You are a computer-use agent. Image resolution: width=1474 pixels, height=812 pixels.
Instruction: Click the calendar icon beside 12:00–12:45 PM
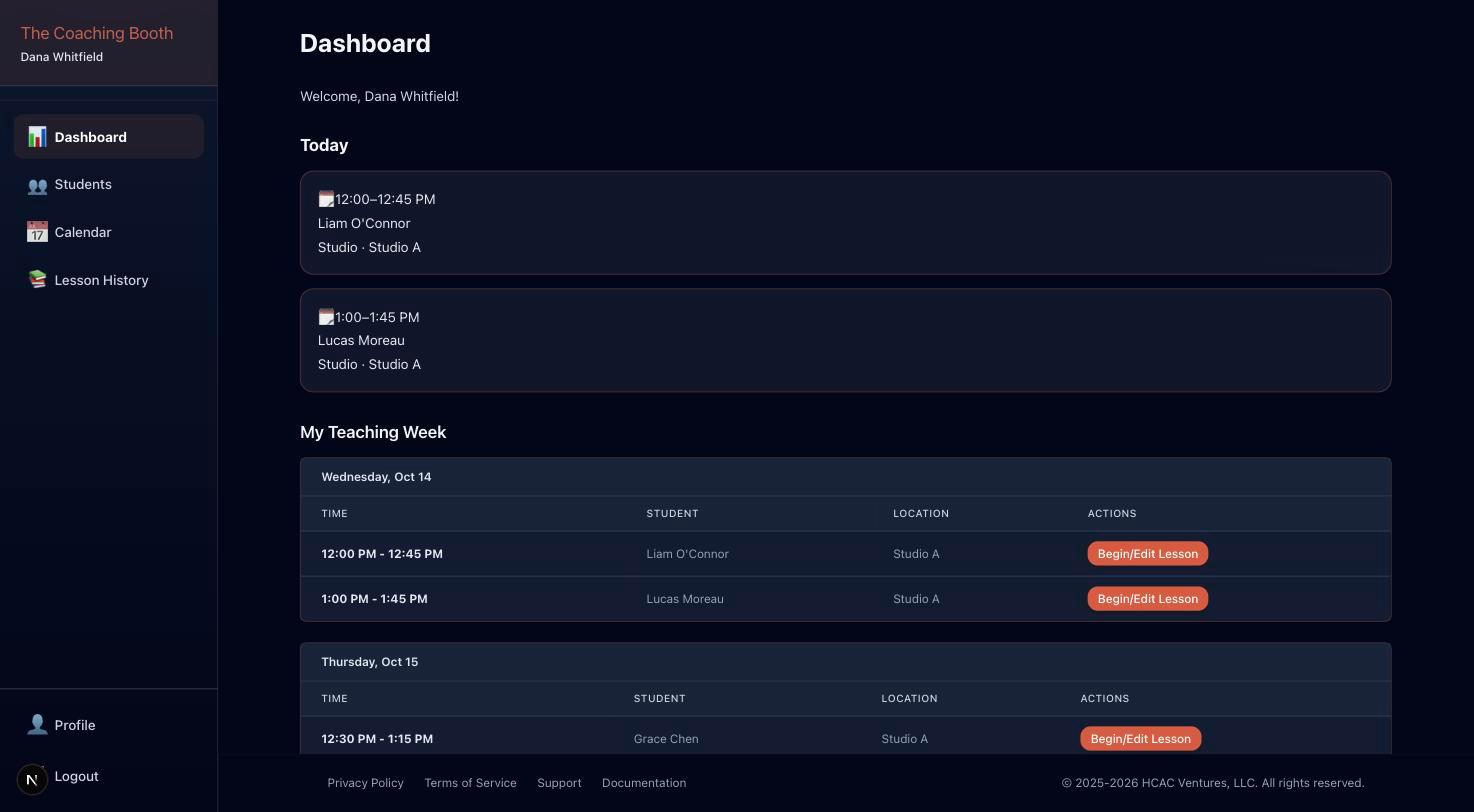326,199
